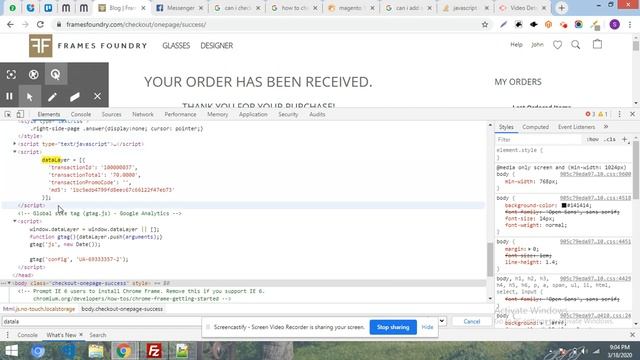Image resolution: width=640 pixels, height=360 pixels.
Task: Open the GLASSES menu on site
Action: (176, 45)
